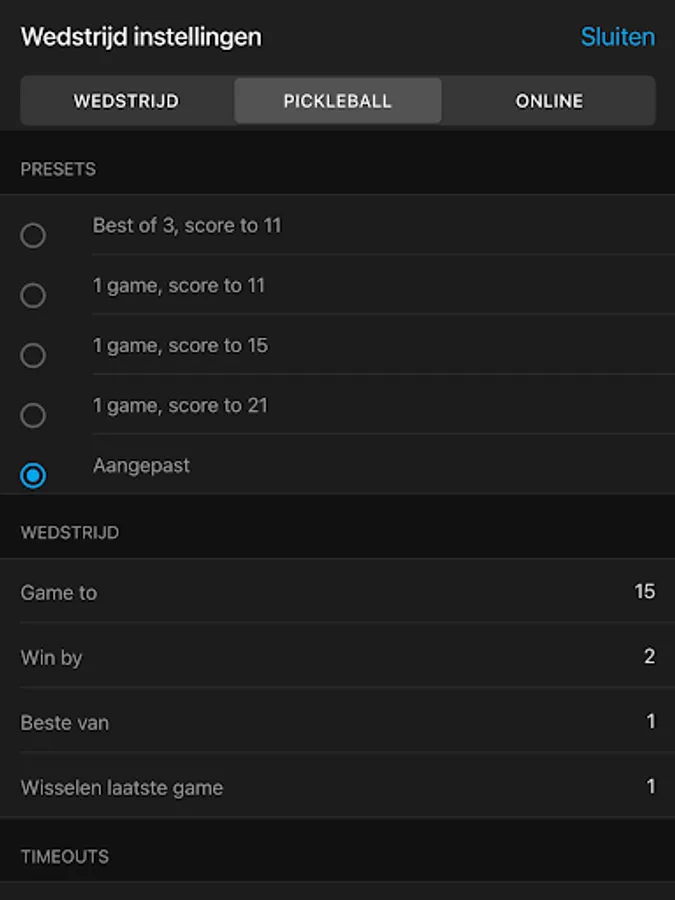Close settings with the Sluiten link
The height and width of the screenshot is (900, 675).
617,37
